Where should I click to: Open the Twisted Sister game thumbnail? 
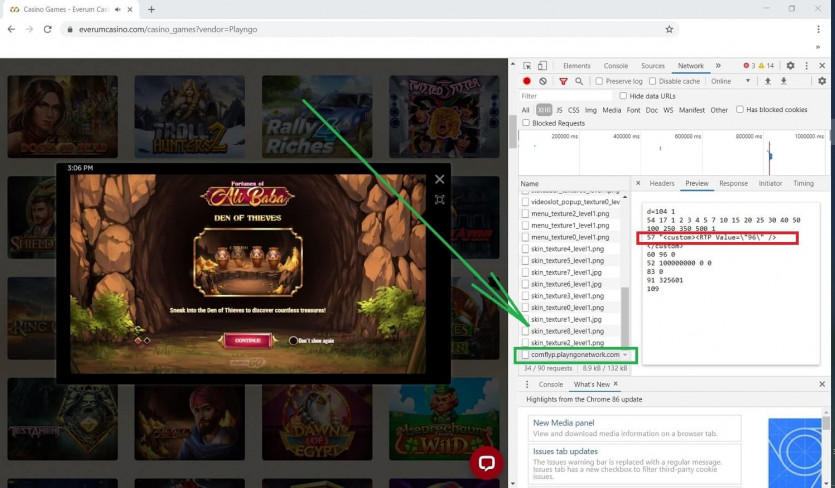(x=444, y=117)
